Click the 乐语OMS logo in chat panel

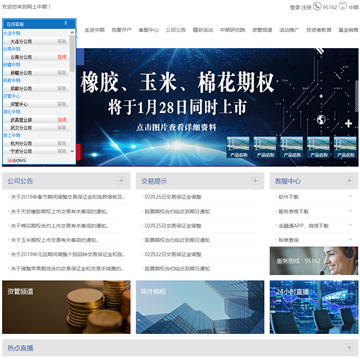(17, 160)
